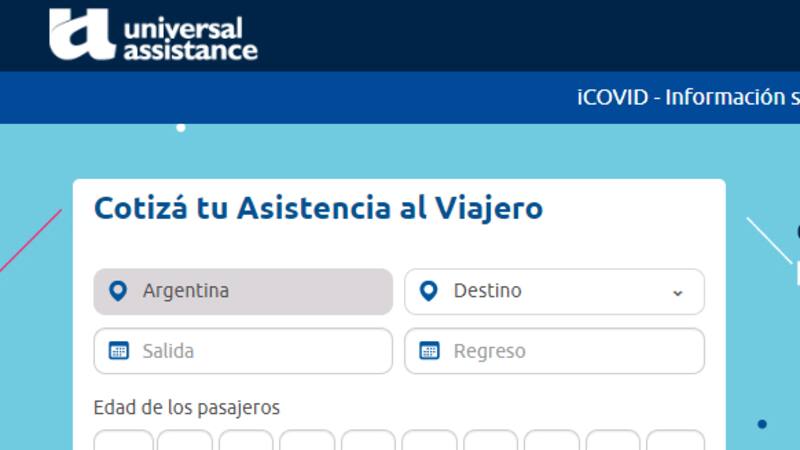Select the Argentina origin country field

tap(243, 291)
